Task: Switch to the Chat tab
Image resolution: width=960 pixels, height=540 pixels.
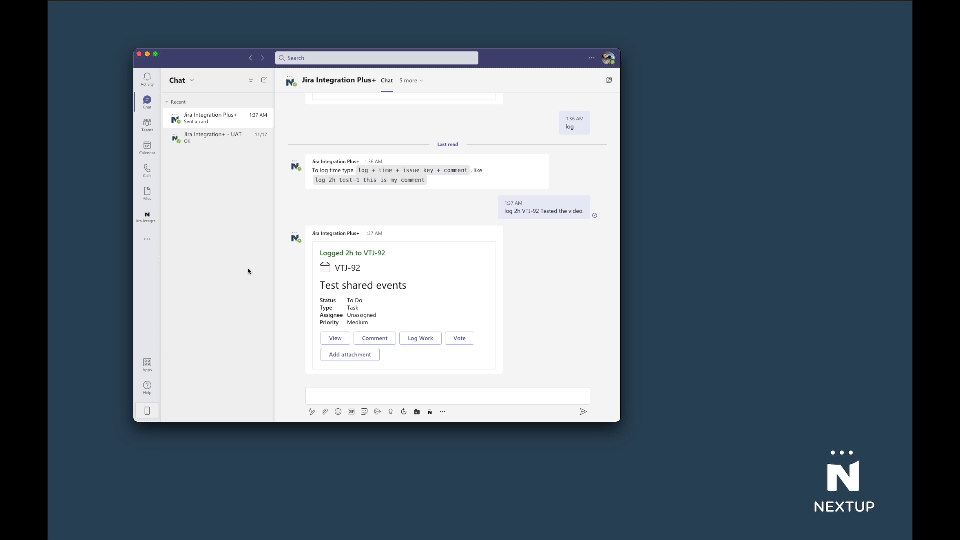Action: [386, 80]
